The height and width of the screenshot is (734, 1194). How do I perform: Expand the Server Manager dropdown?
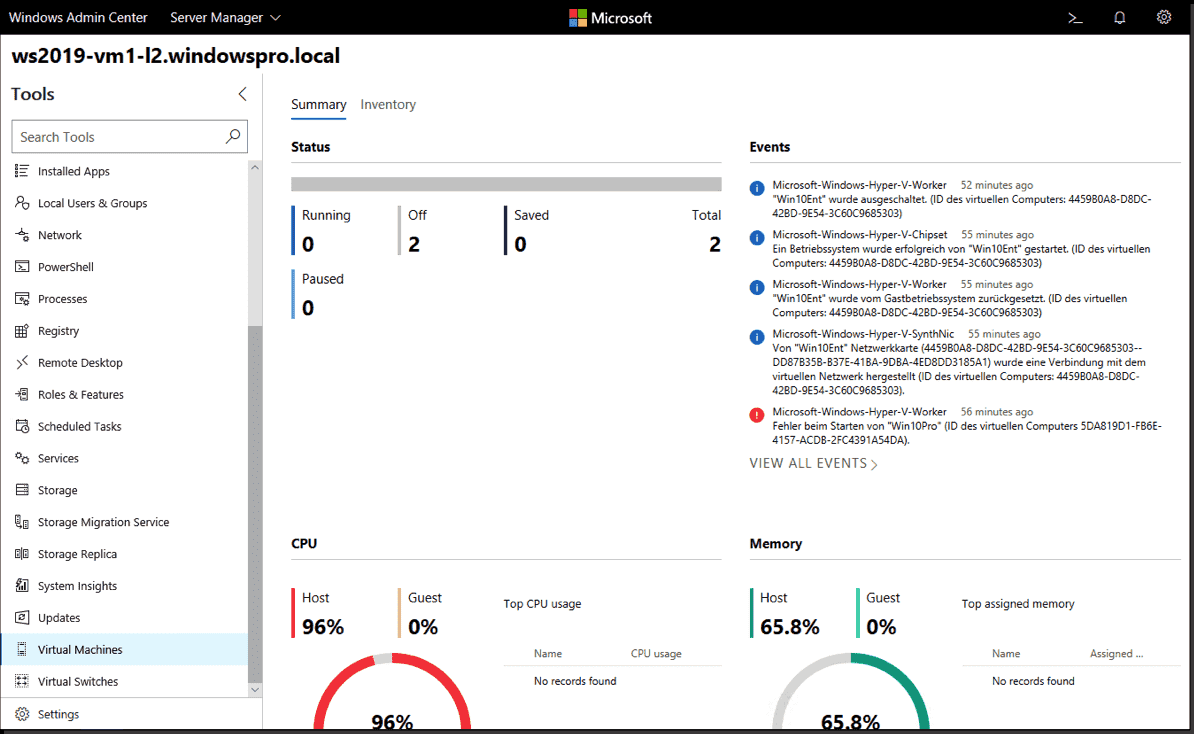[x=224, y=17]
